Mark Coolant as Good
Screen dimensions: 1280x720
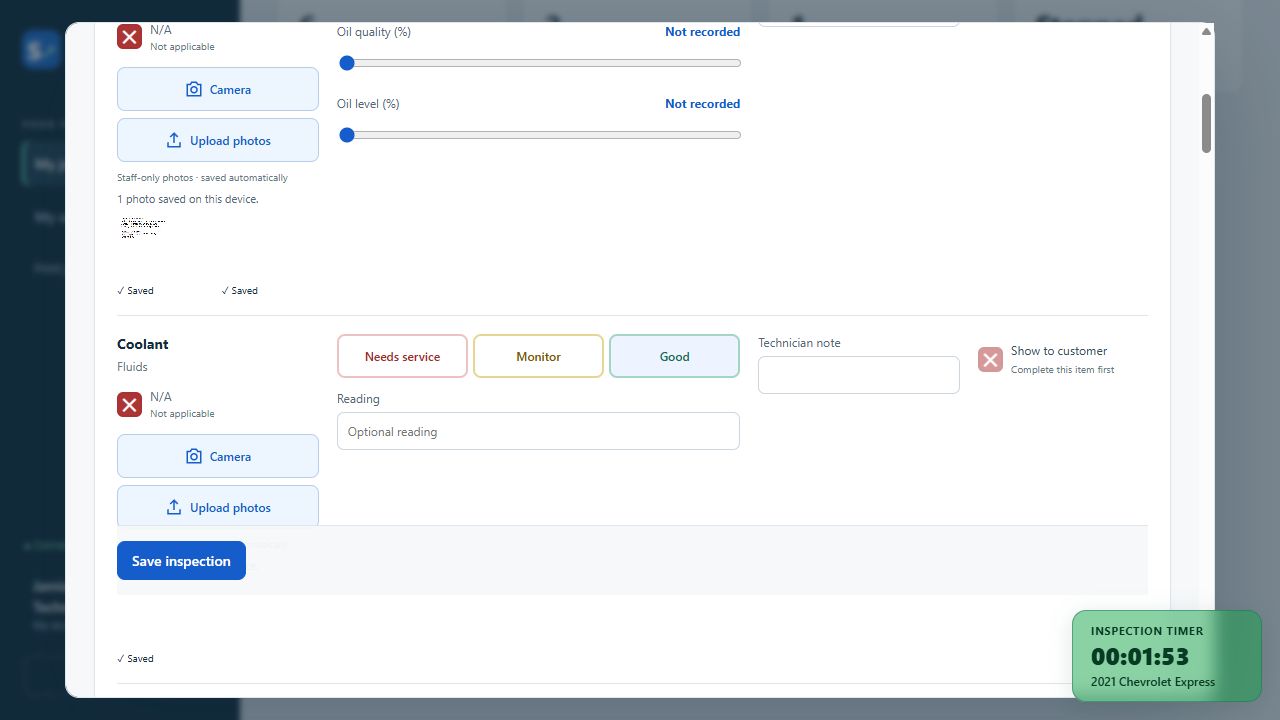pos(674,356)
